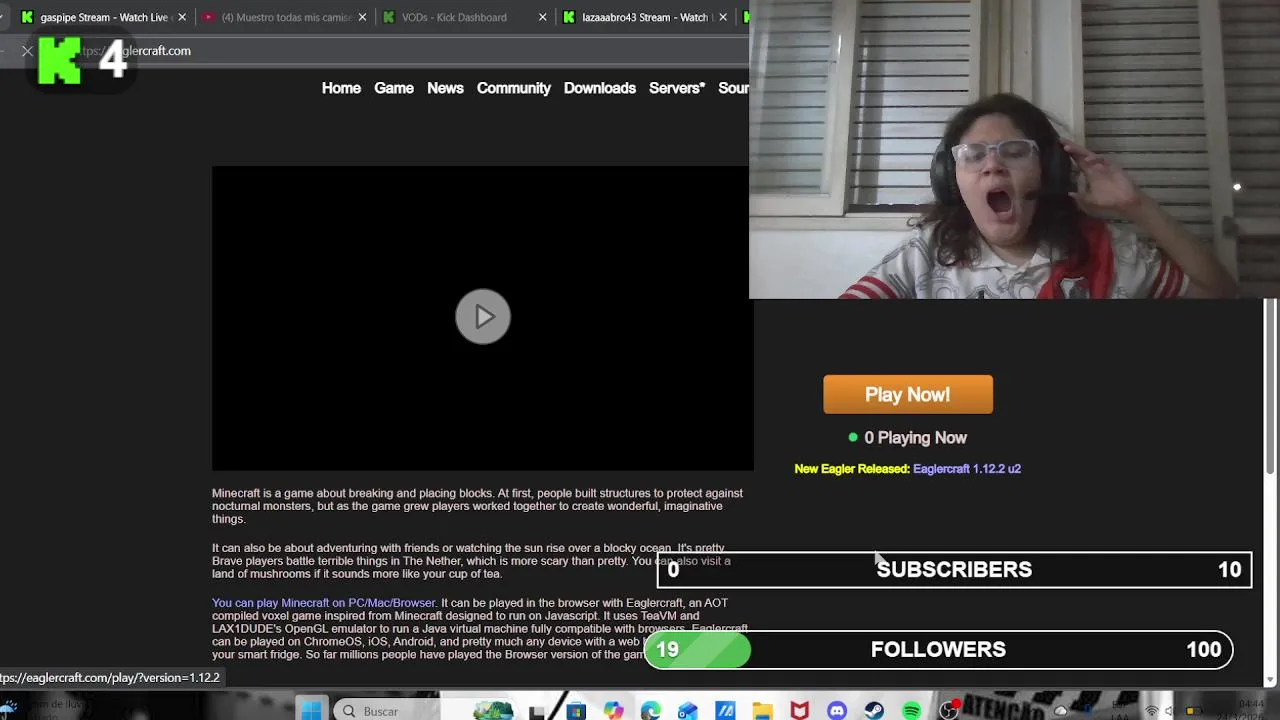Open the Servers nav item

[x=677, y=88]
